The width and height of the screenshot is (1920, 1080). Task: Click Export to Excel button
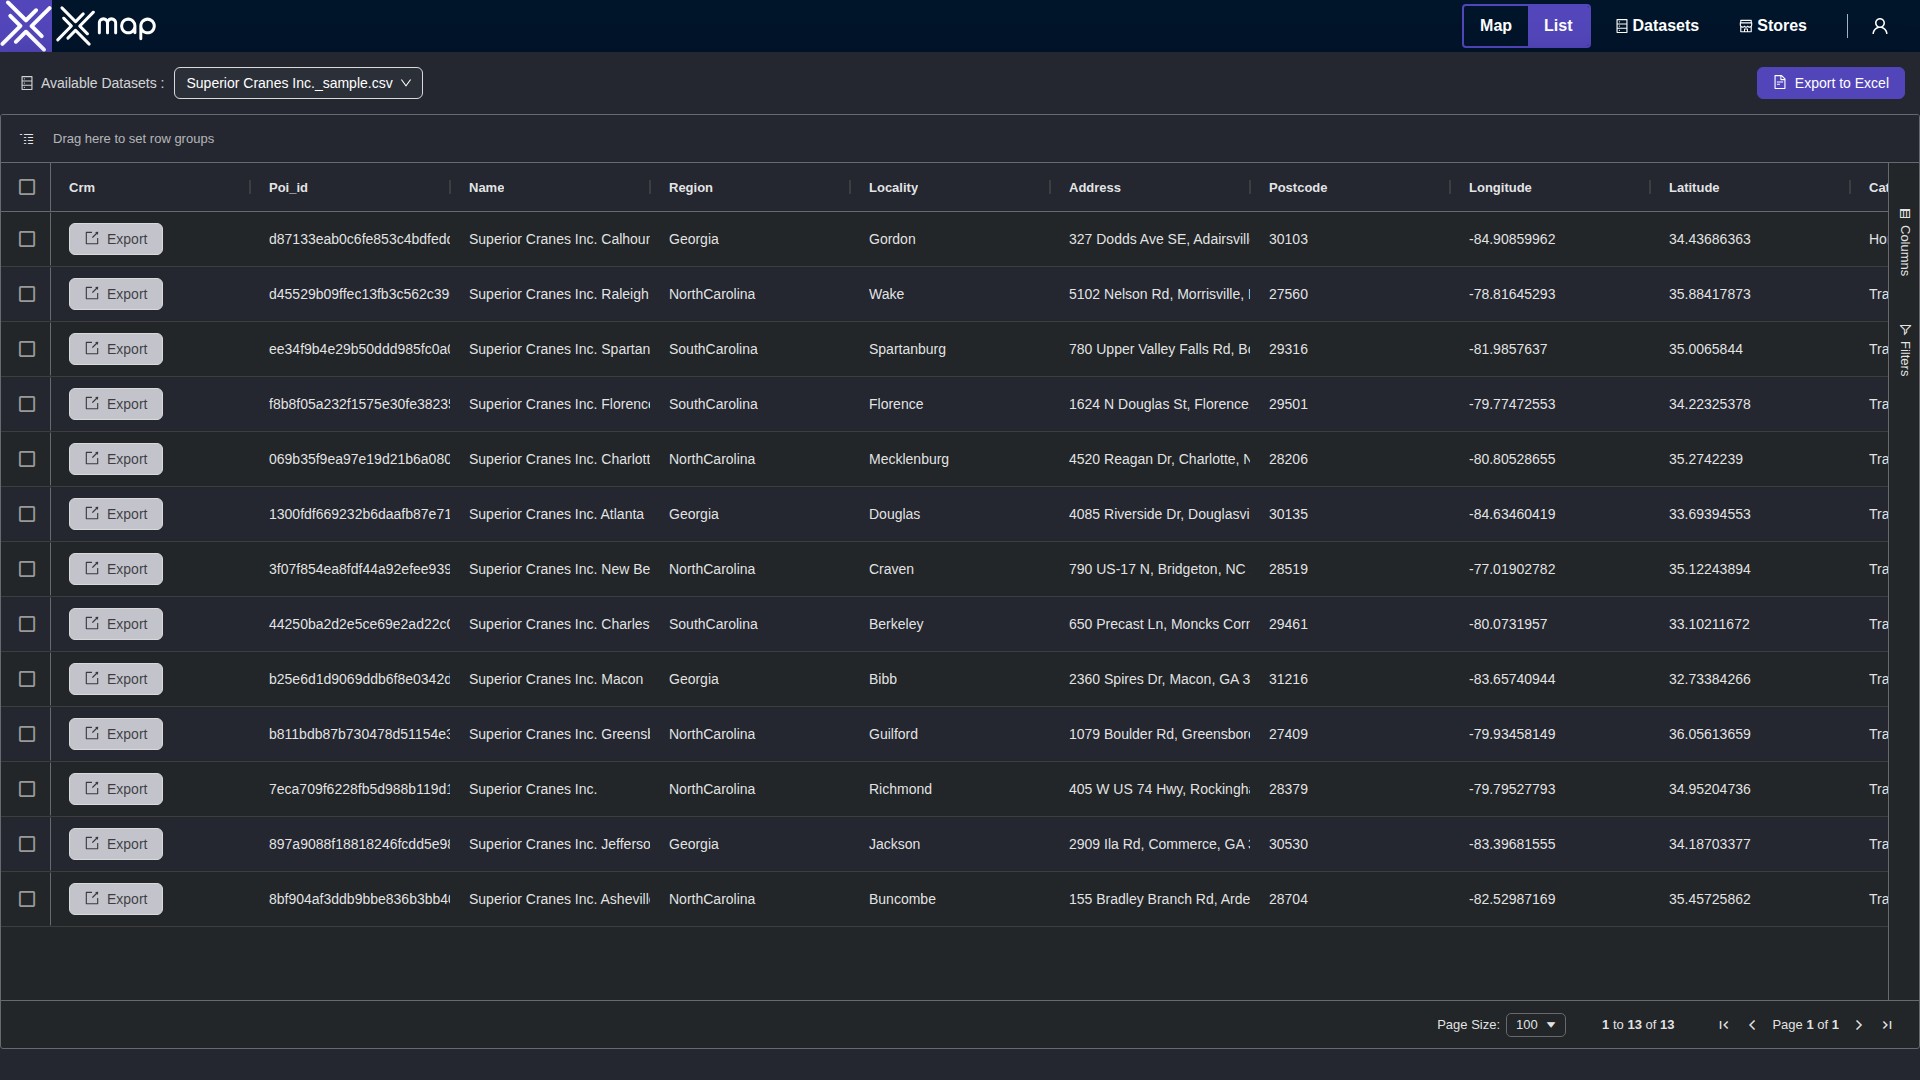coord(1830,83)
